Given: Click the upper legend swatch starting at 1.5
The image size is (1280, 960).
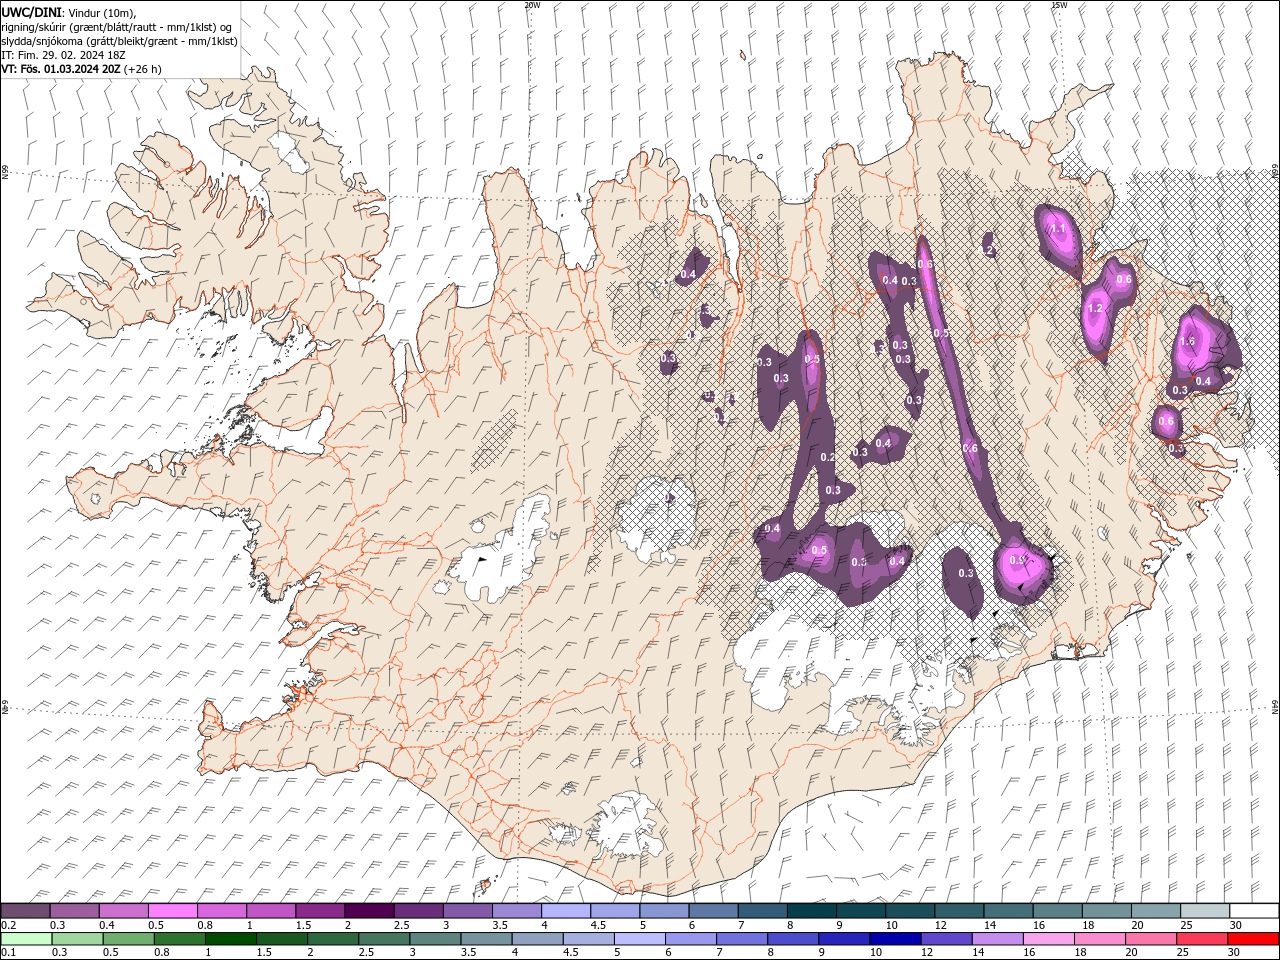Looking at the screenshot, I should point(320,911).
